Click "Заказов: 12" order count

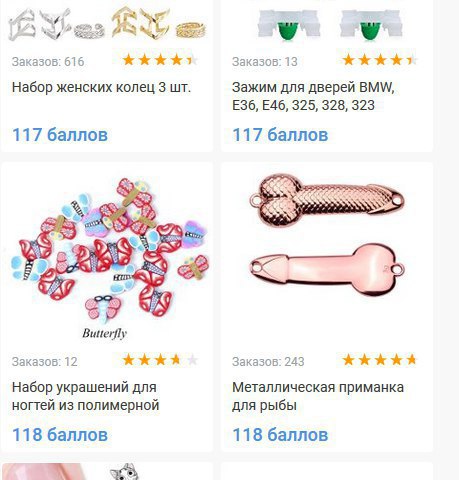[x=44, y=362]
